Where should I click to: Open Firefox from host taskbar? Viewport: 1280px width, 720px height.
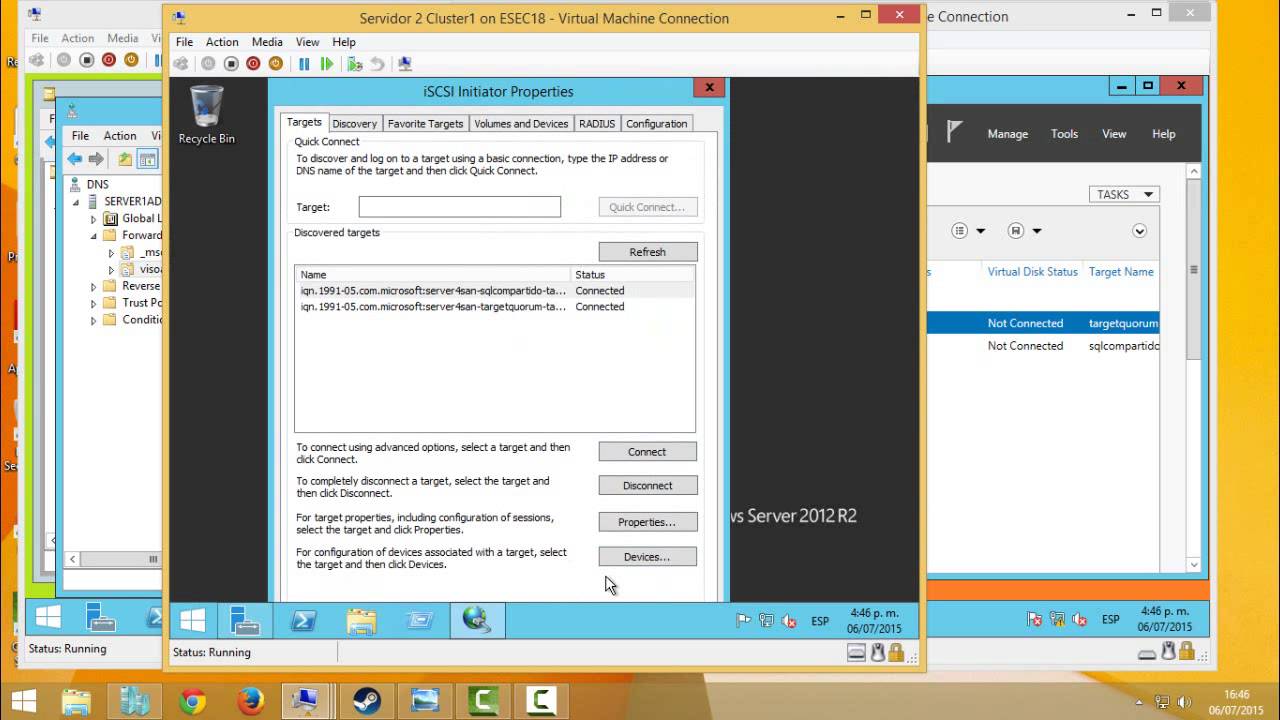tap(251, 702)
